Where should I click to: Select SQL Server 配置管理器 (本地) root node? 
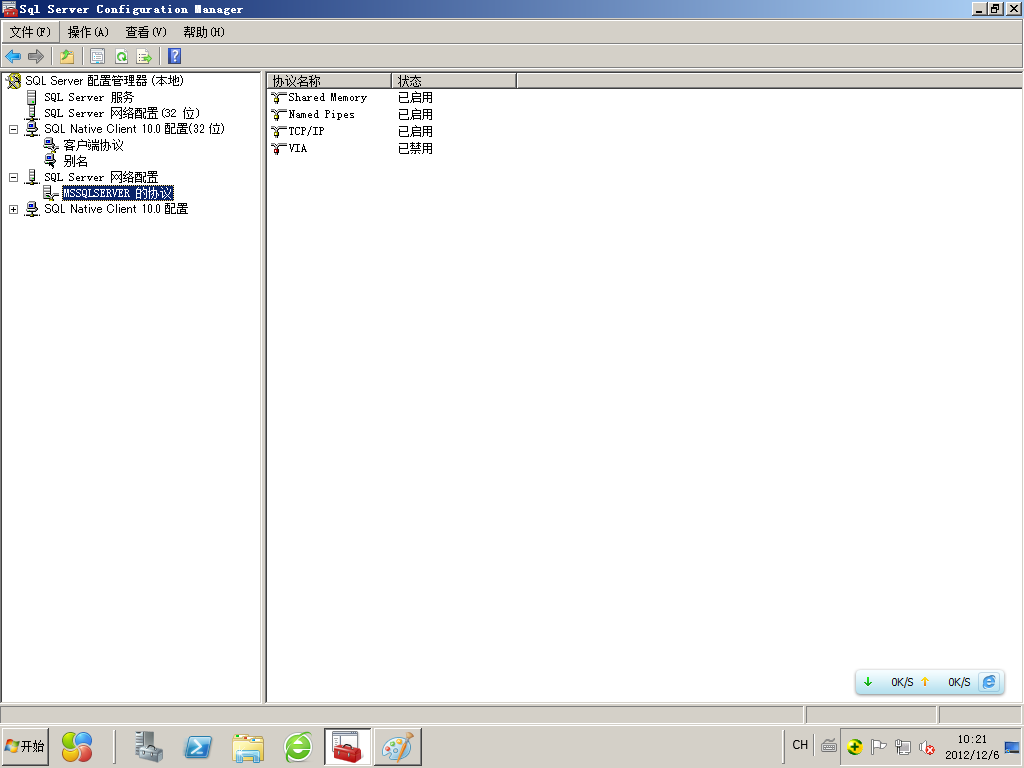tap(104, 81)
